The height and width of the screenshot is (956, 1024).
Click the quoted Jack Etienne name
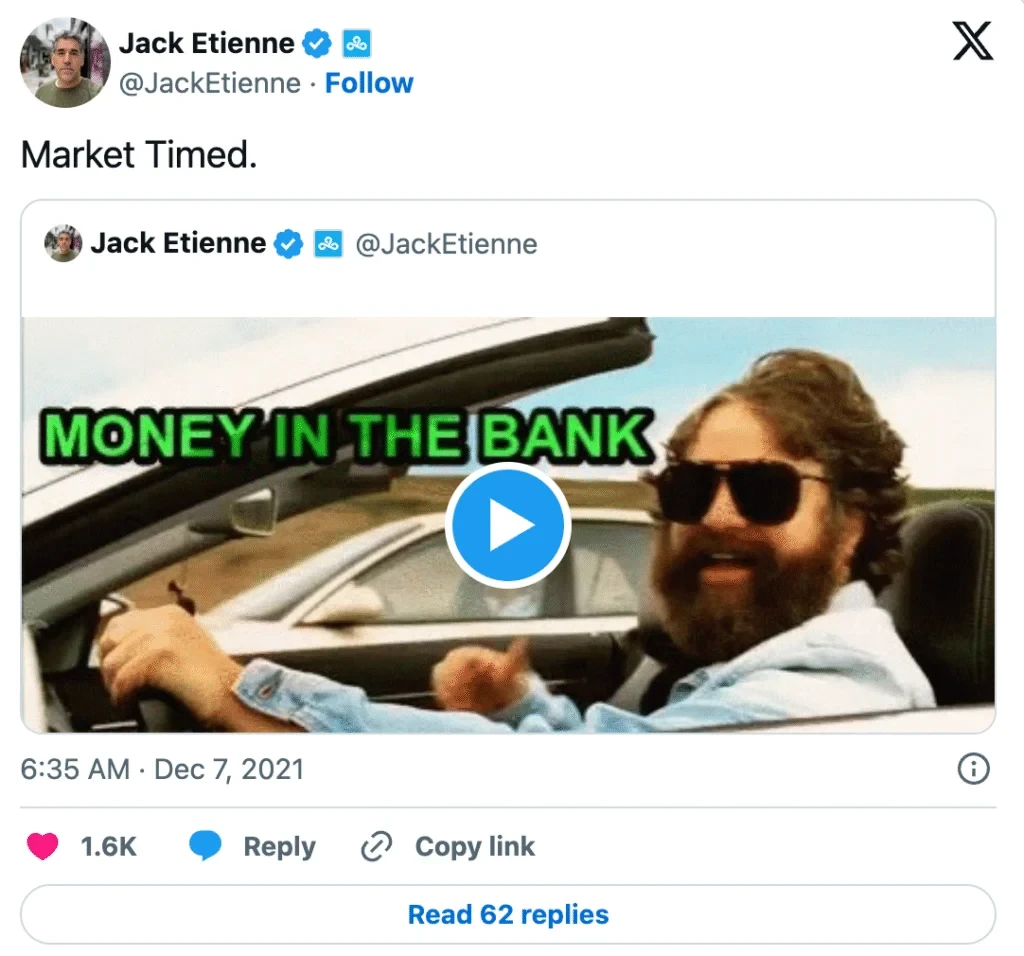point(178,244)
